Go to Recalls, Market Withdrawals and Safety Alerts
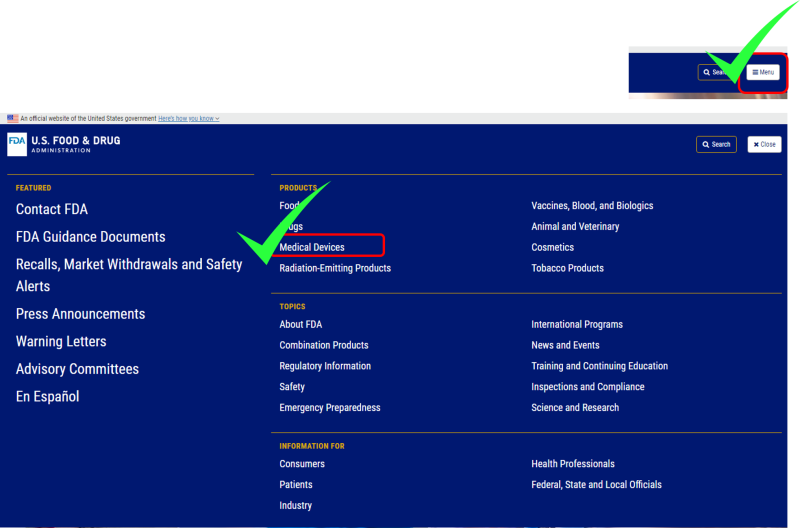 (x=129, y=275)
